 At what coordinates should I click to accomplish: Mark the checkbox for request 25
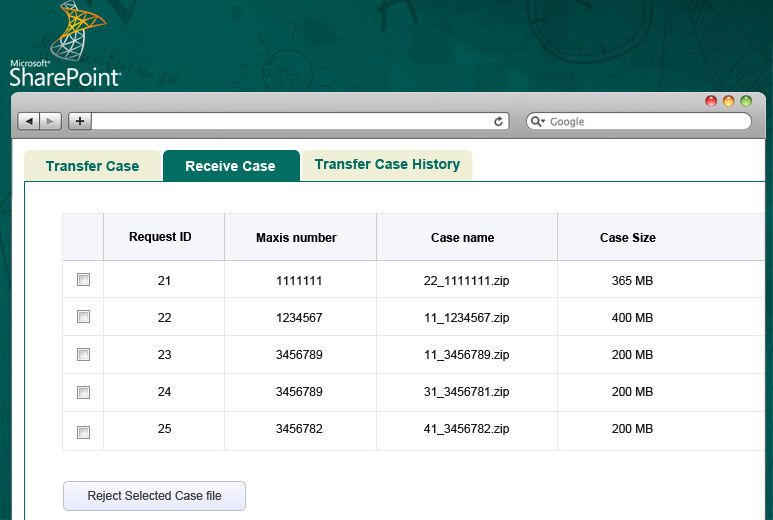(83, 432)
